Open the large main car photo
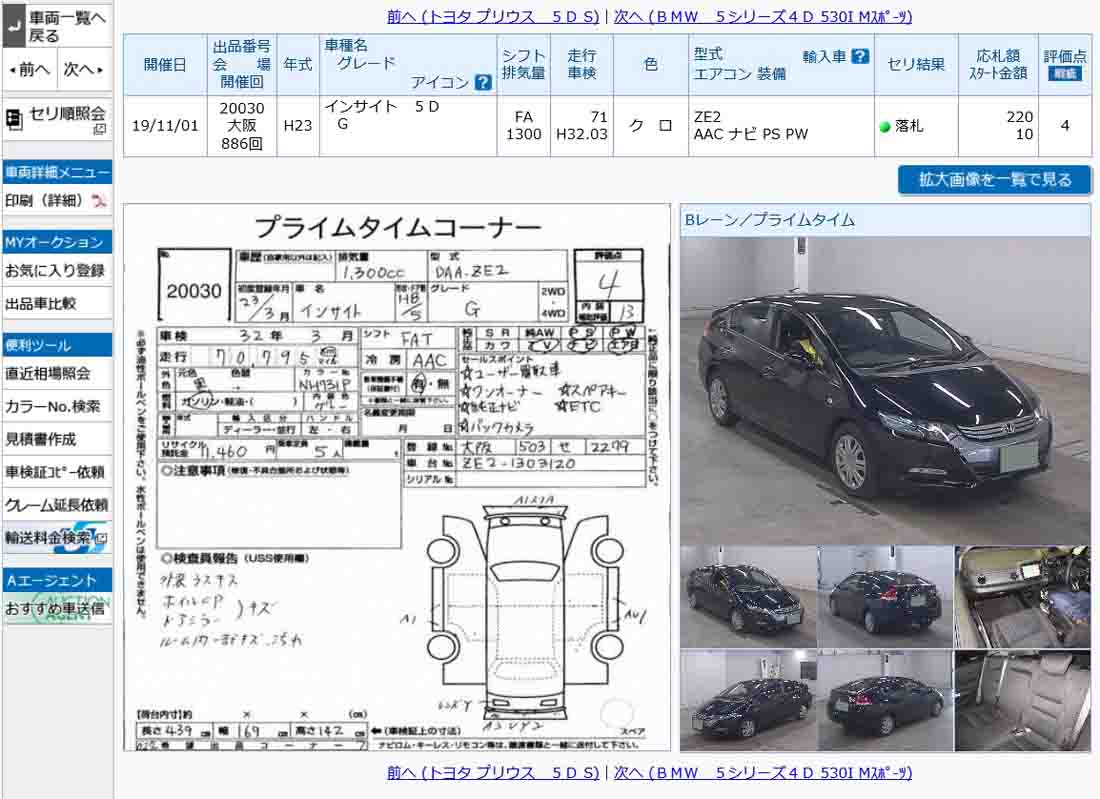1100x799 pixels. coord(885,390)
